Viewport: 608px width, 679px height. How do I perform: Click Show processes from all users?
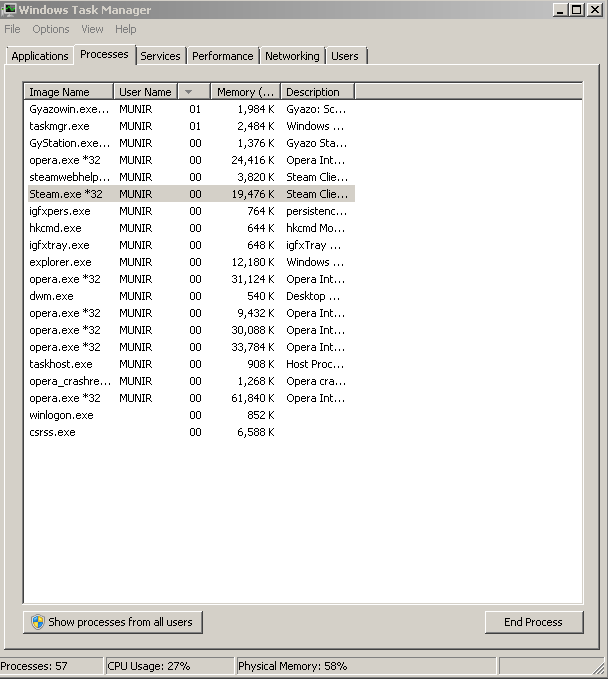point(113,622)
